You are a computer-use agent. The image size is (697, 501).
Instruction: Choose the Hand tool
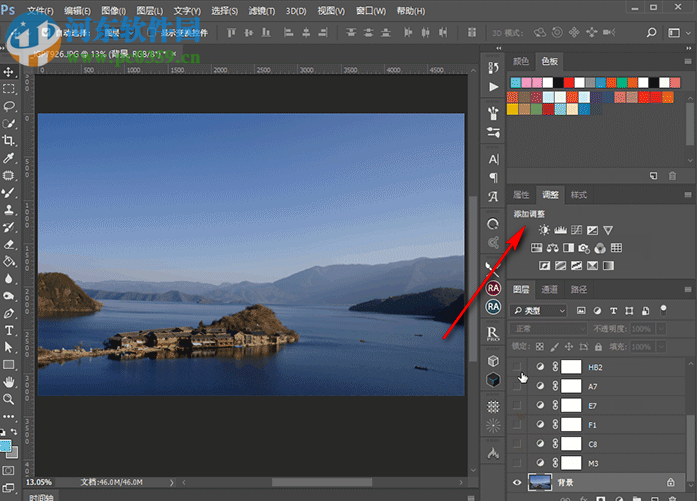coord(9,381)
